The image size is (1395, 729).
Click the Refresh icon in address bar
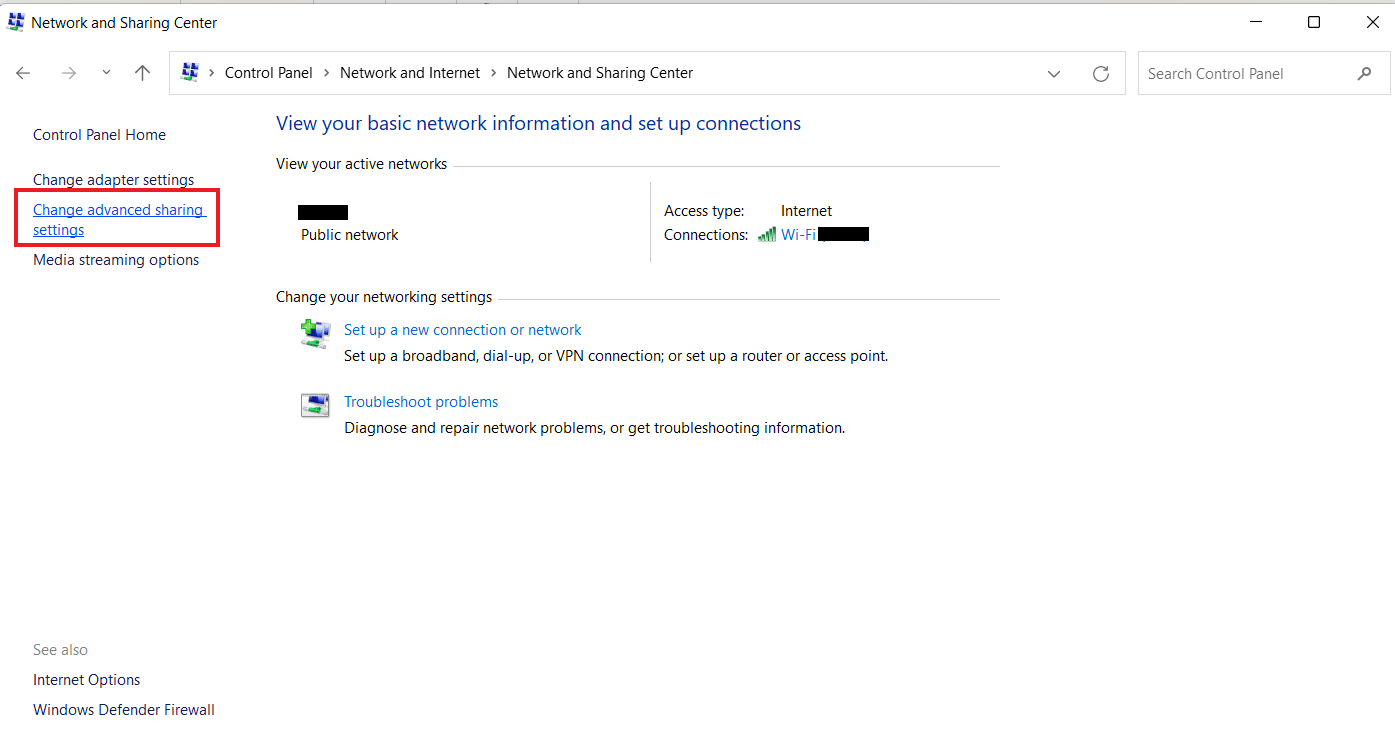tap(1101, 73)
